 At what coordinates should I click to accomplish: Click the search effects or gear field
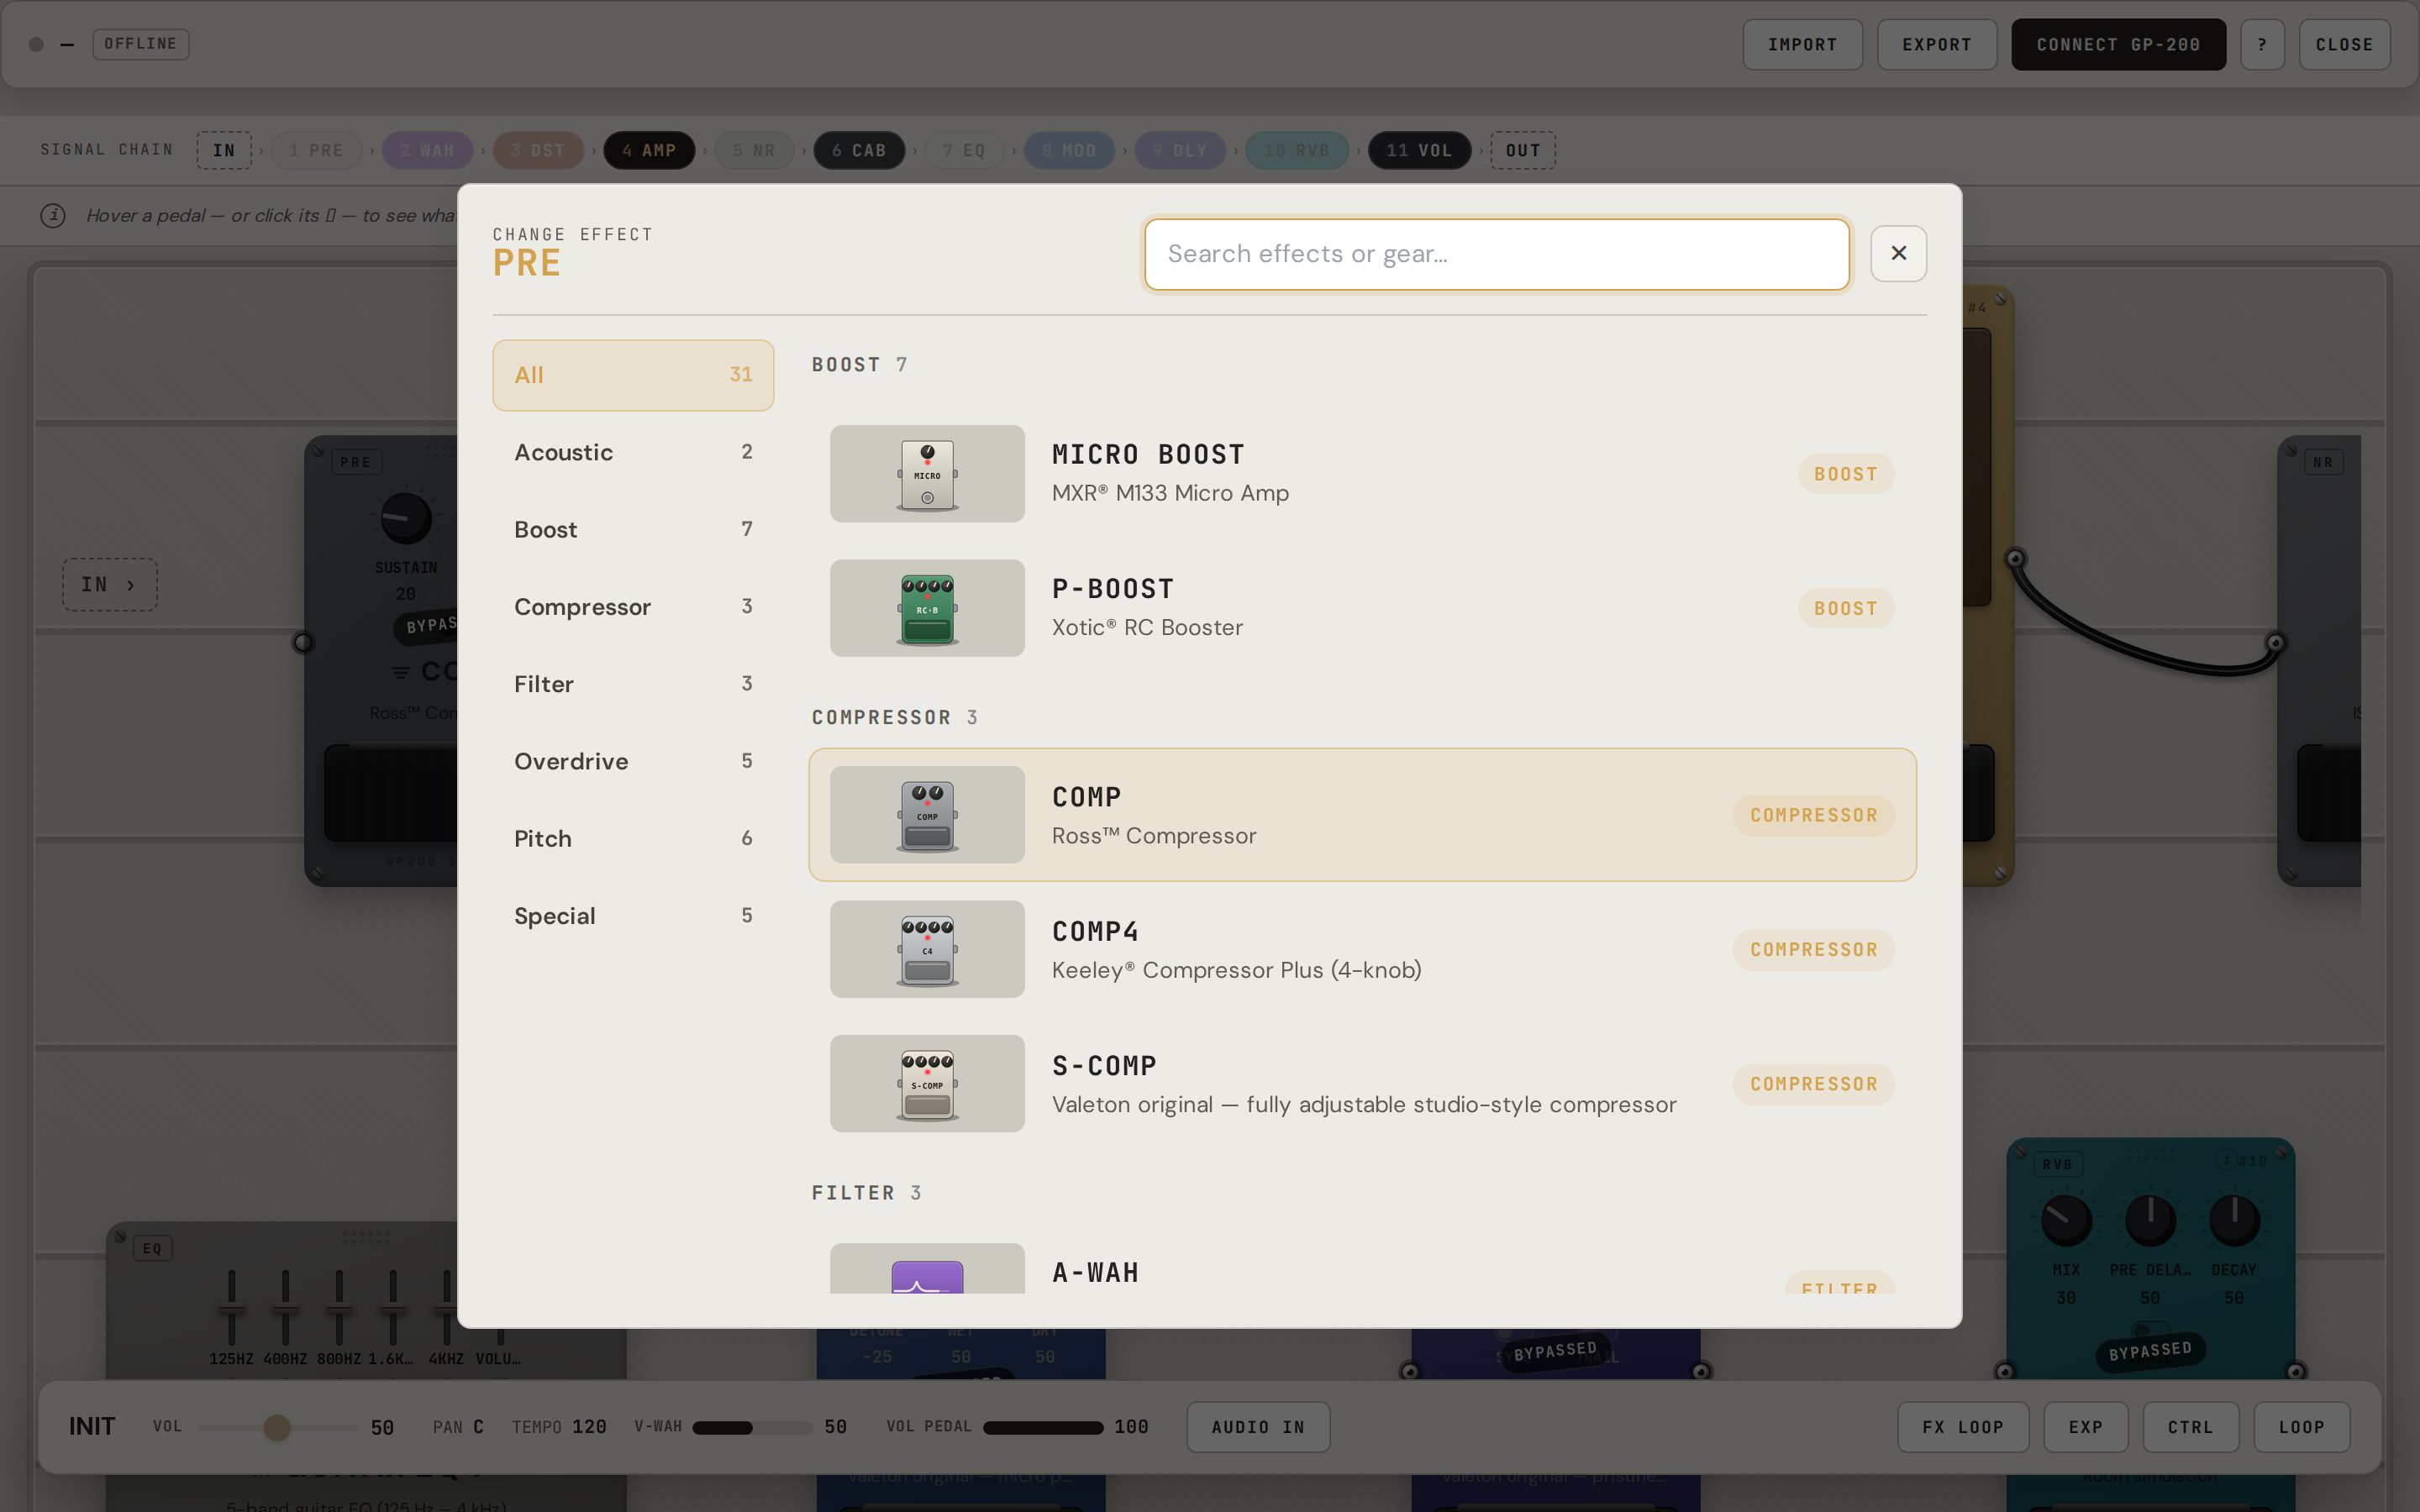pos(1496,254)
